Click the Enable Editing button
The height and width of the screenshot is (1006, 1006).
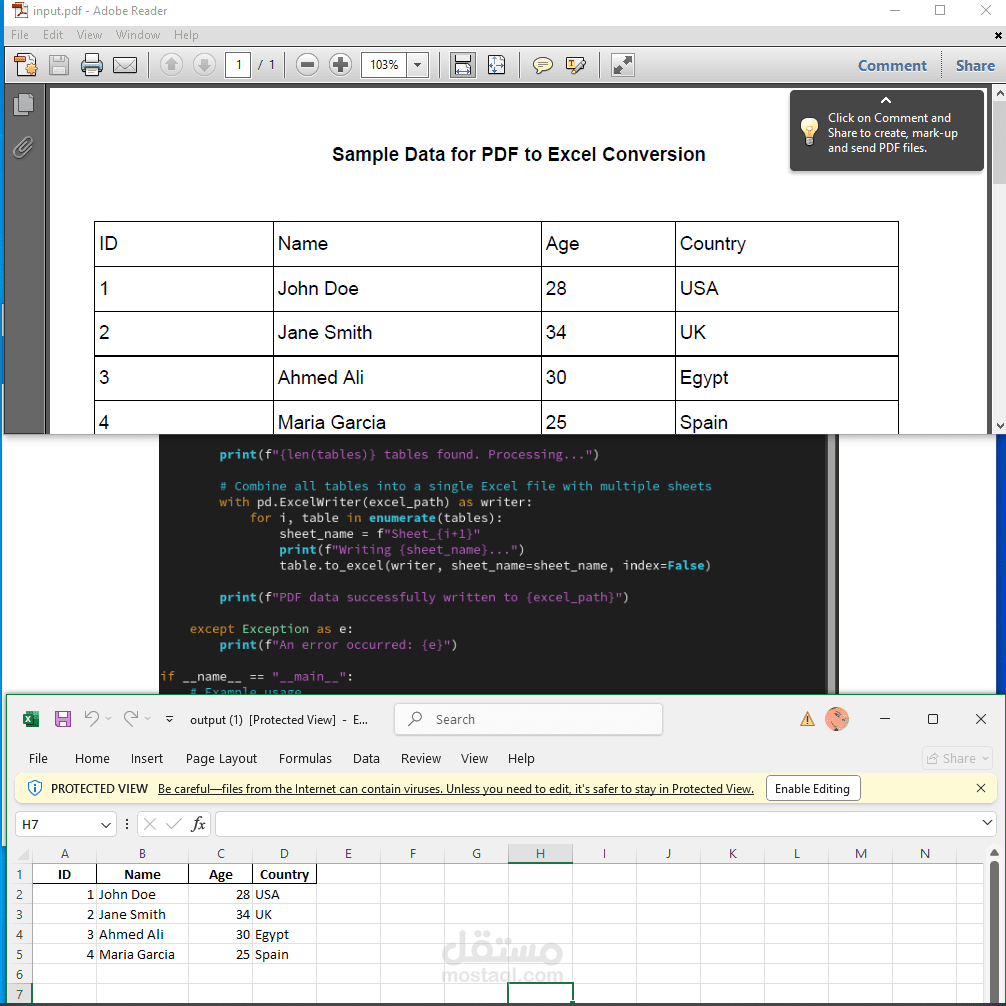pos(812,788)
